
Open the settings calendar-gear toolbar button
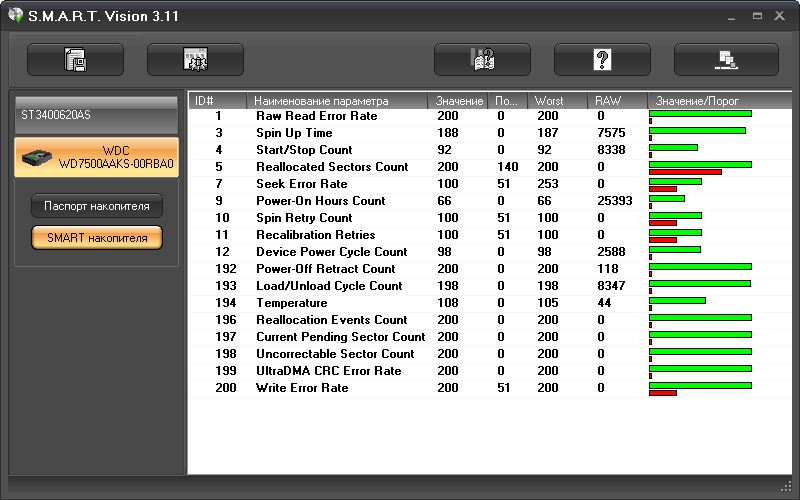click(195, 60)
